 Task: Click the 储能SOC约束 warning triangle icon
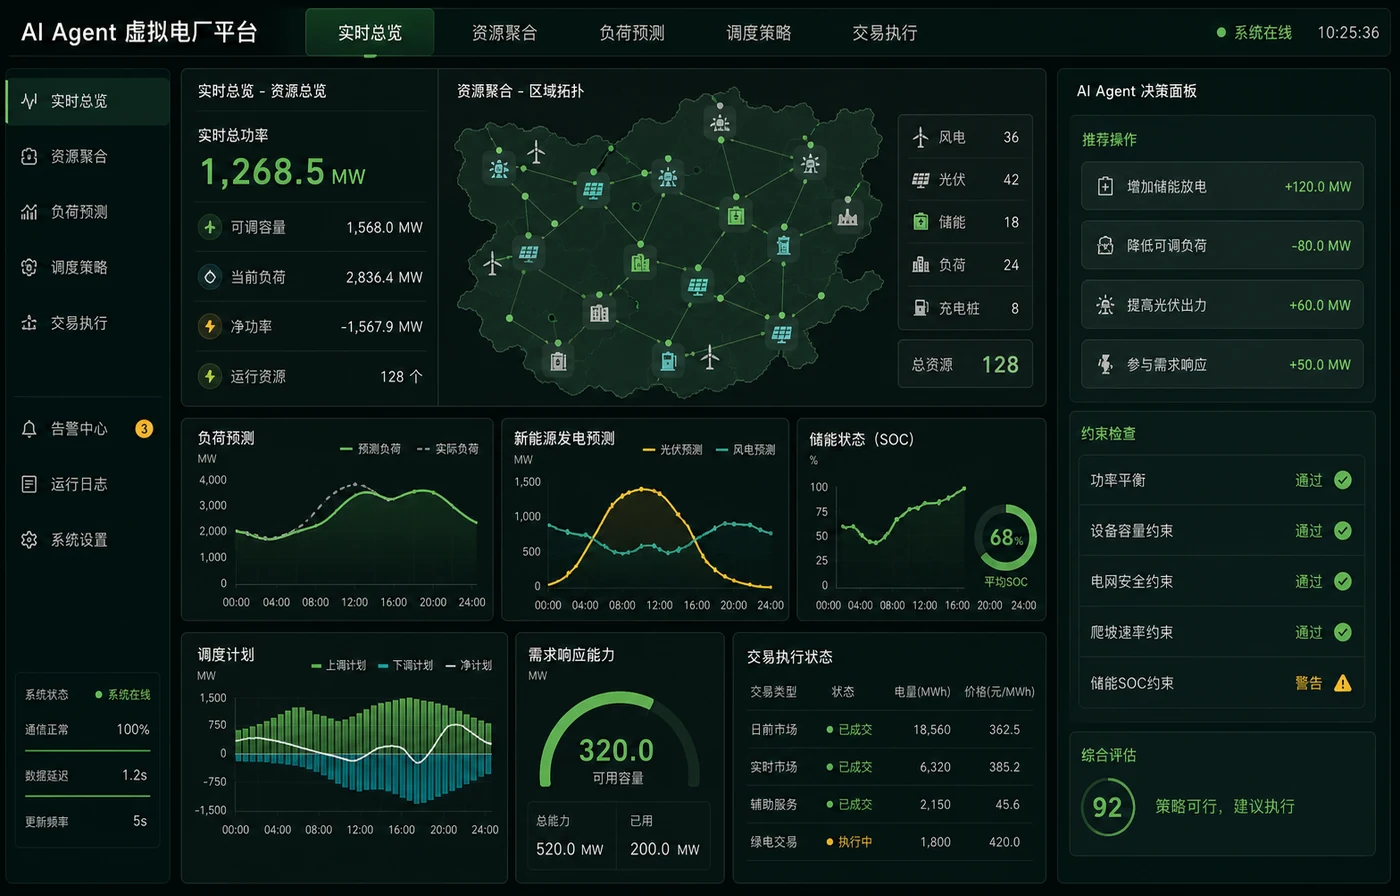click(x=1343, y=683)
